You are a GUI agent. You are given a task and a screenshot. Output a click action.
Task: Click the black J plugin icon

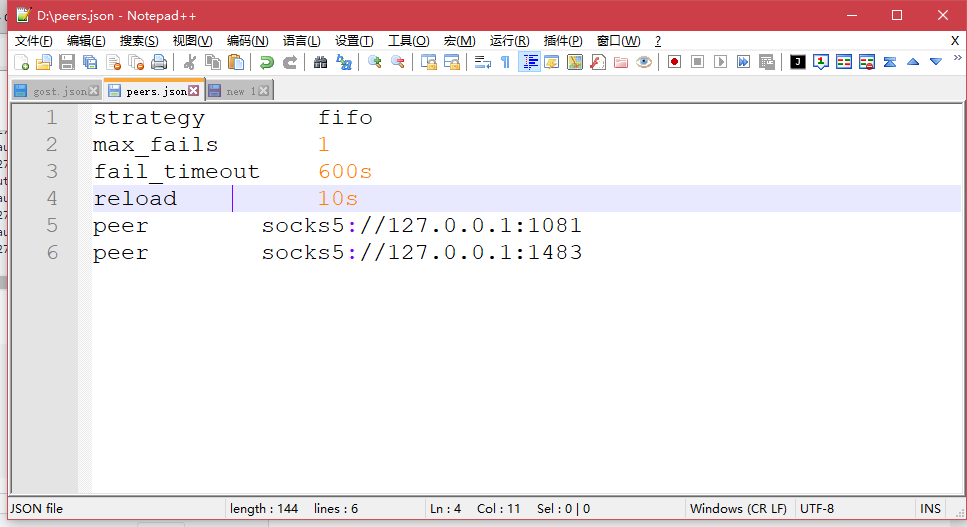(x=797, y=62)
